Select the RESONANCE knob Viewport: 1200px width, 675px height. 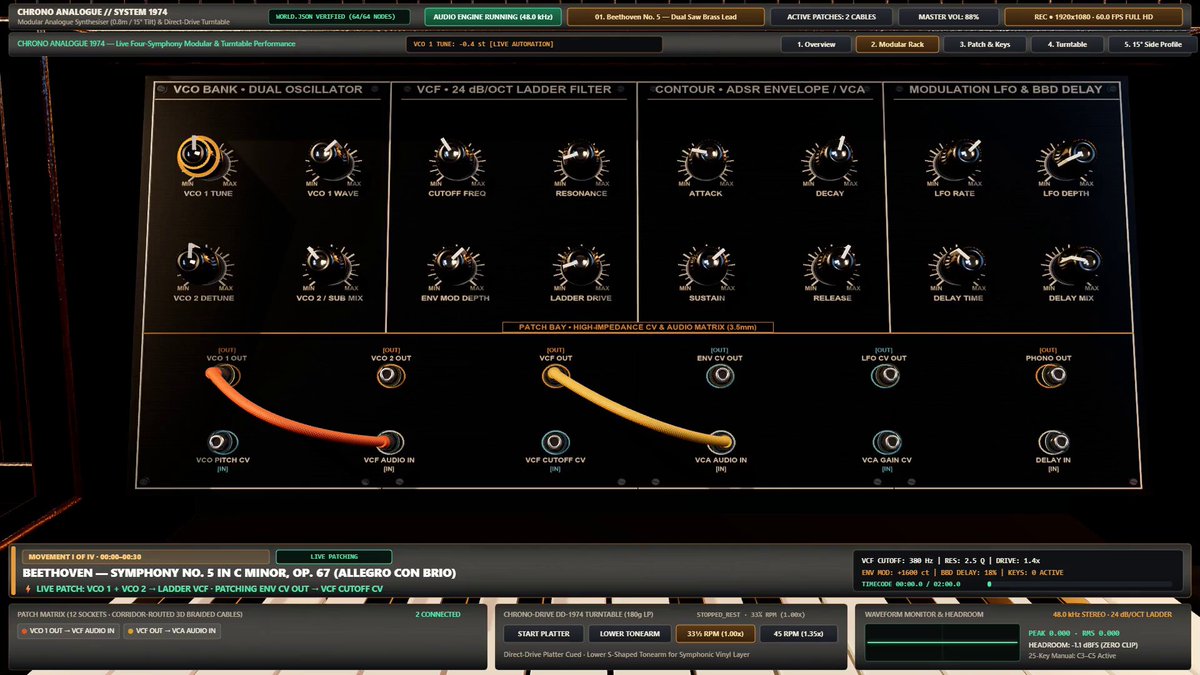(x=579, y=159)
